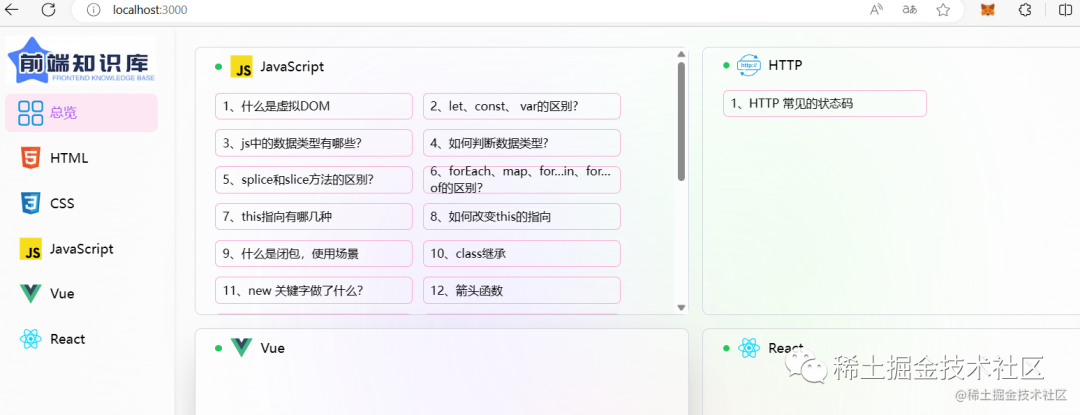
Task: Open the read aloud icon
Action: tap(876, 10)
